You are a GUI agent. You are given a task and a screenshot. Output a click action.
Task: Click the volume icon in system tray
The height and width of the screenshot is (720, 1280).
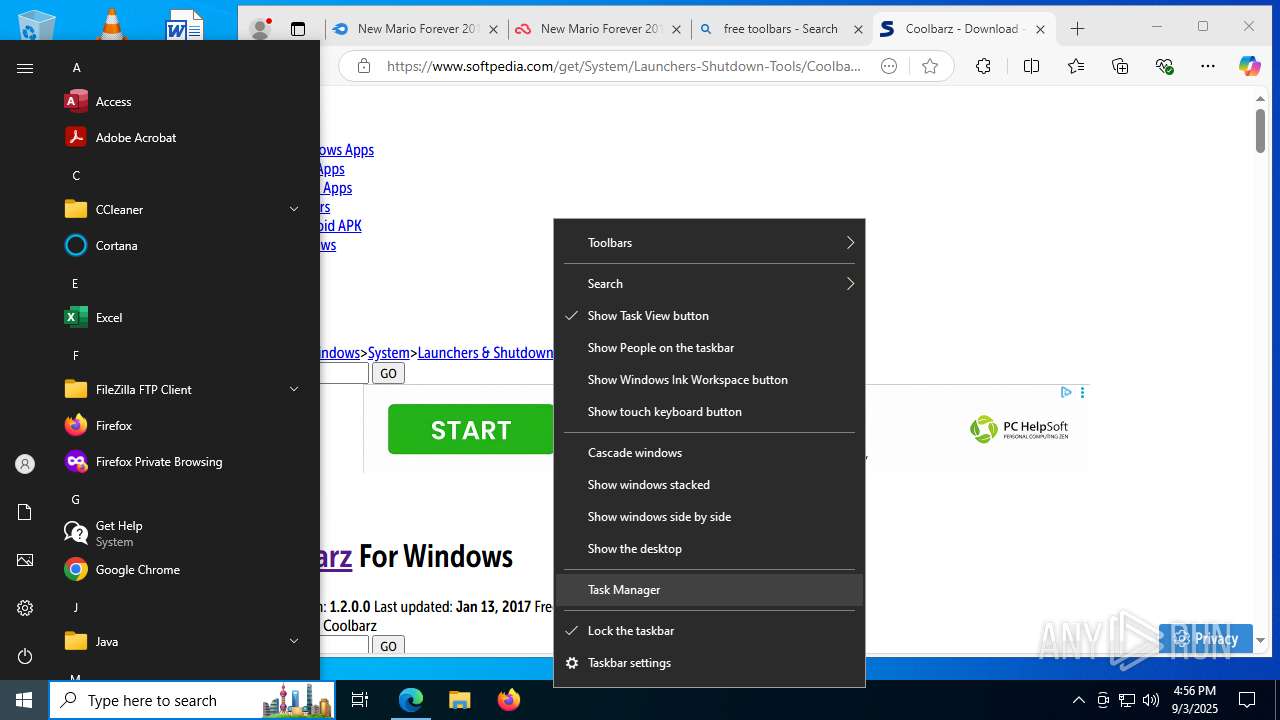coord(1151,700)
